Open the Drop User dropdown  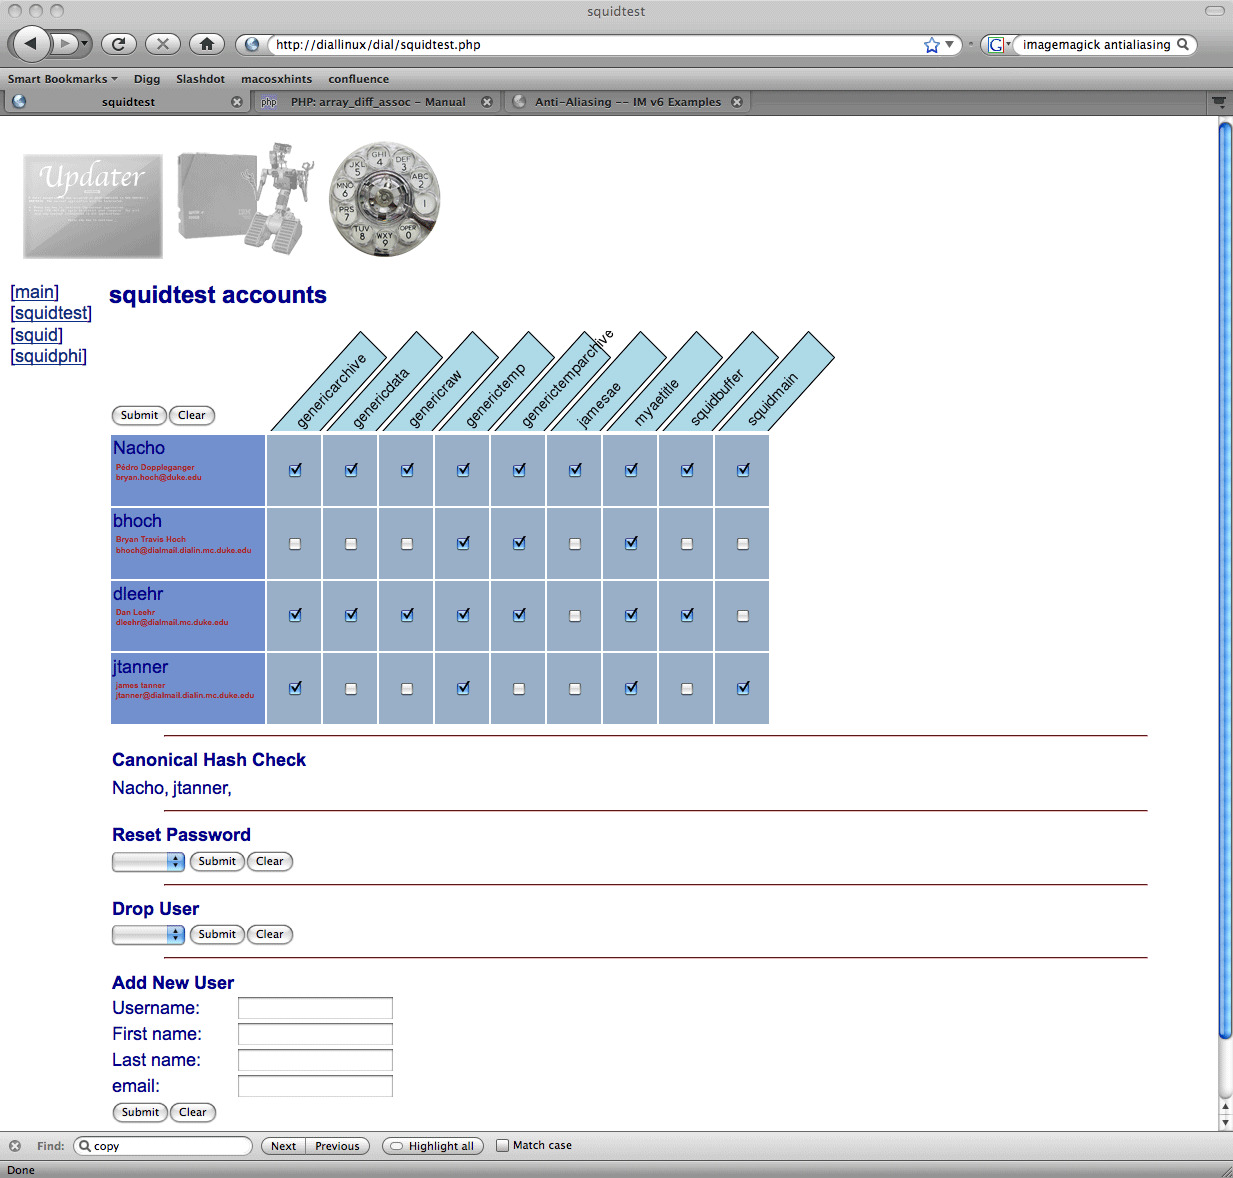tap(148, 935)
